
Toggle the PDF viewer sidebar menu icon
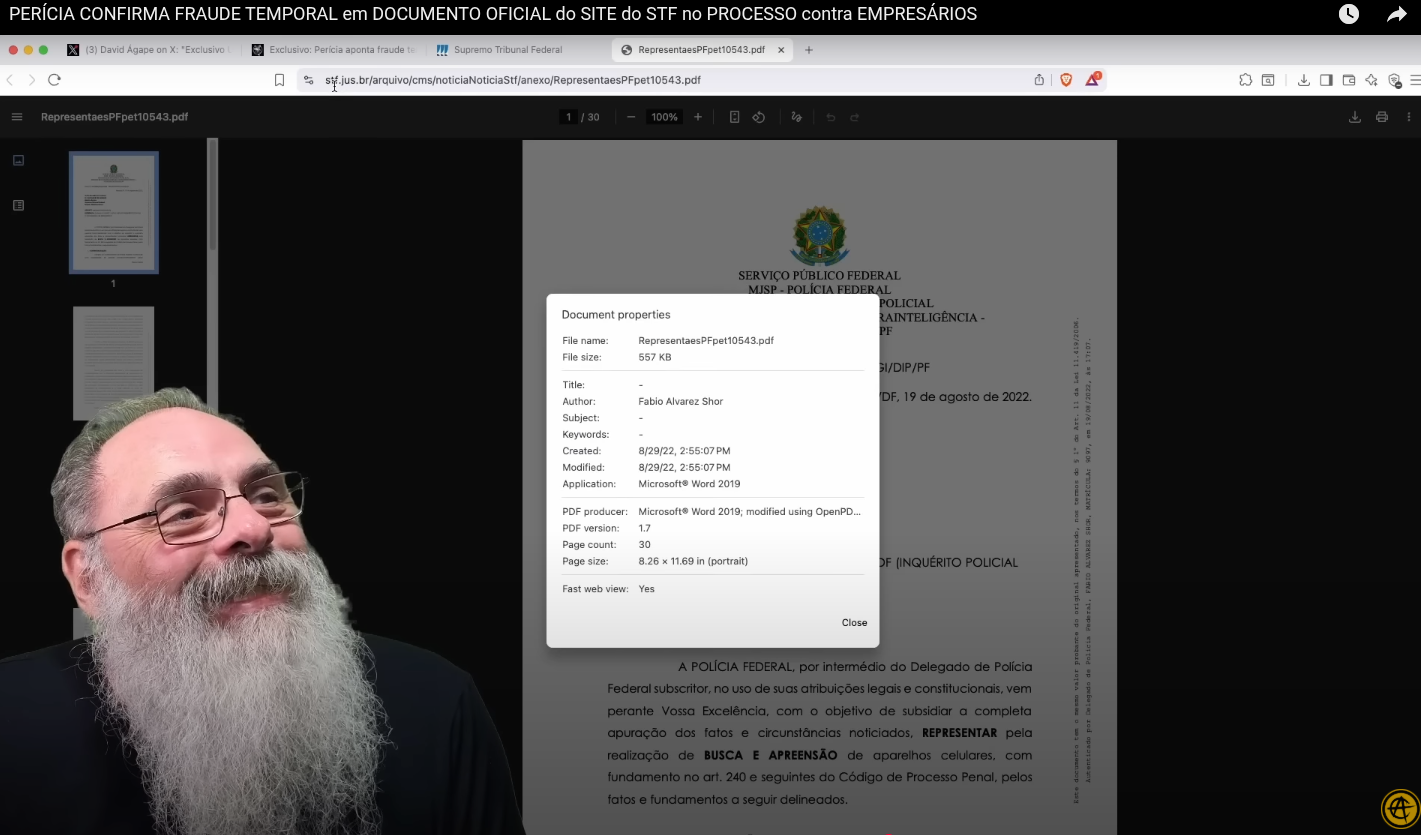(17, 117)
